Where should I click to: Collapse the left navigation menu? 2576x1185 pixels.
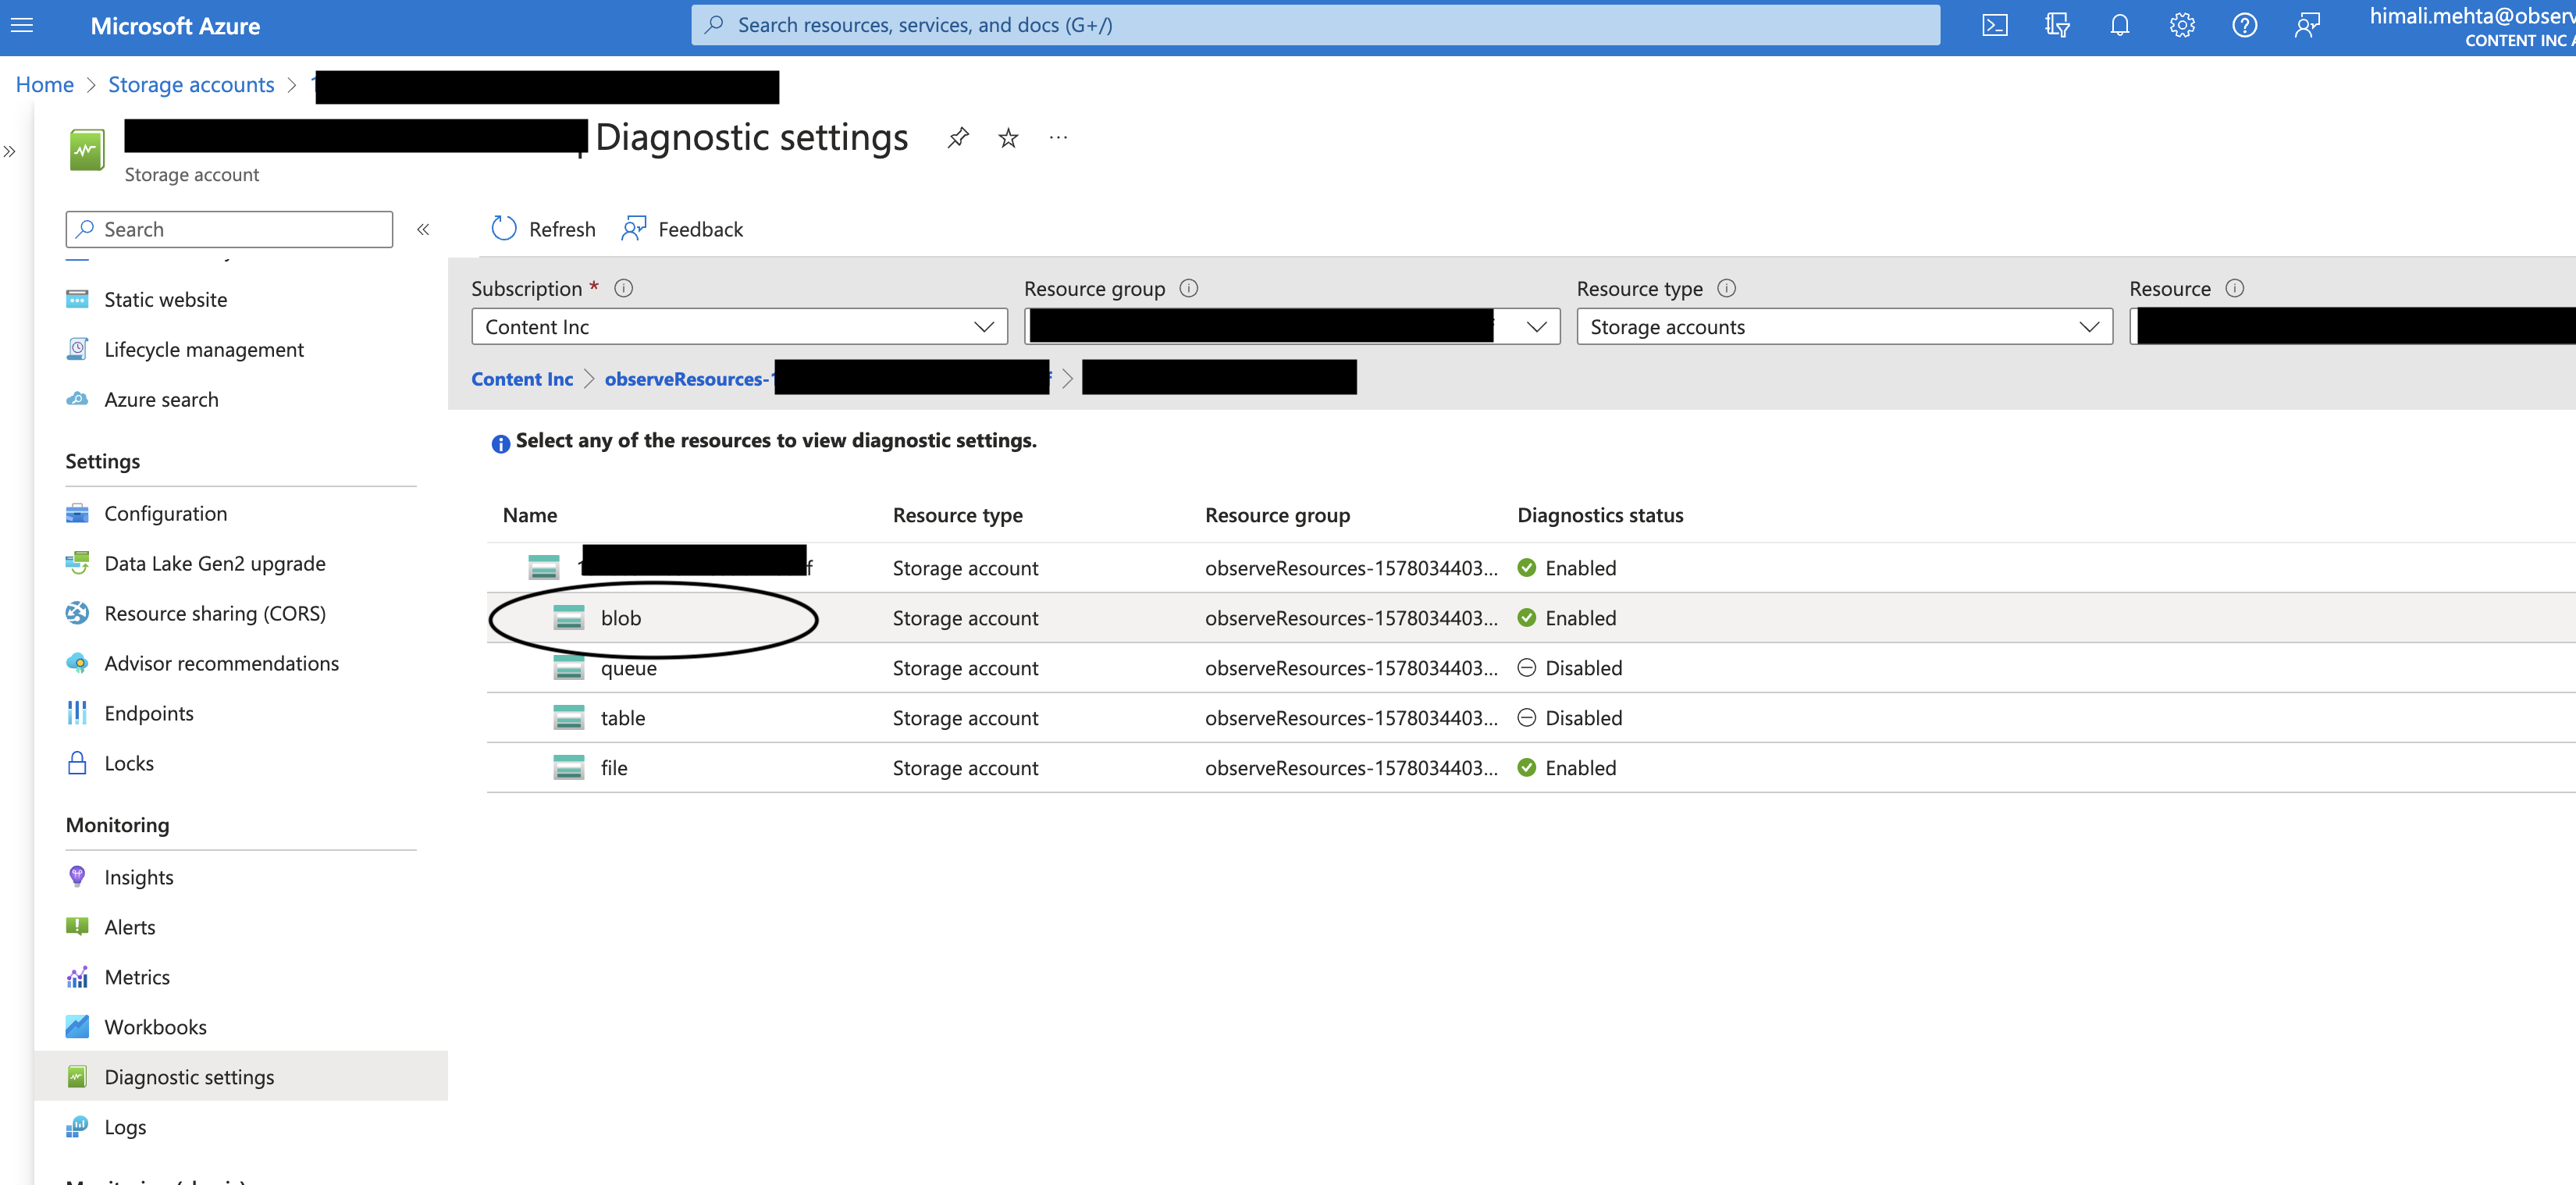tap(423, 230)
